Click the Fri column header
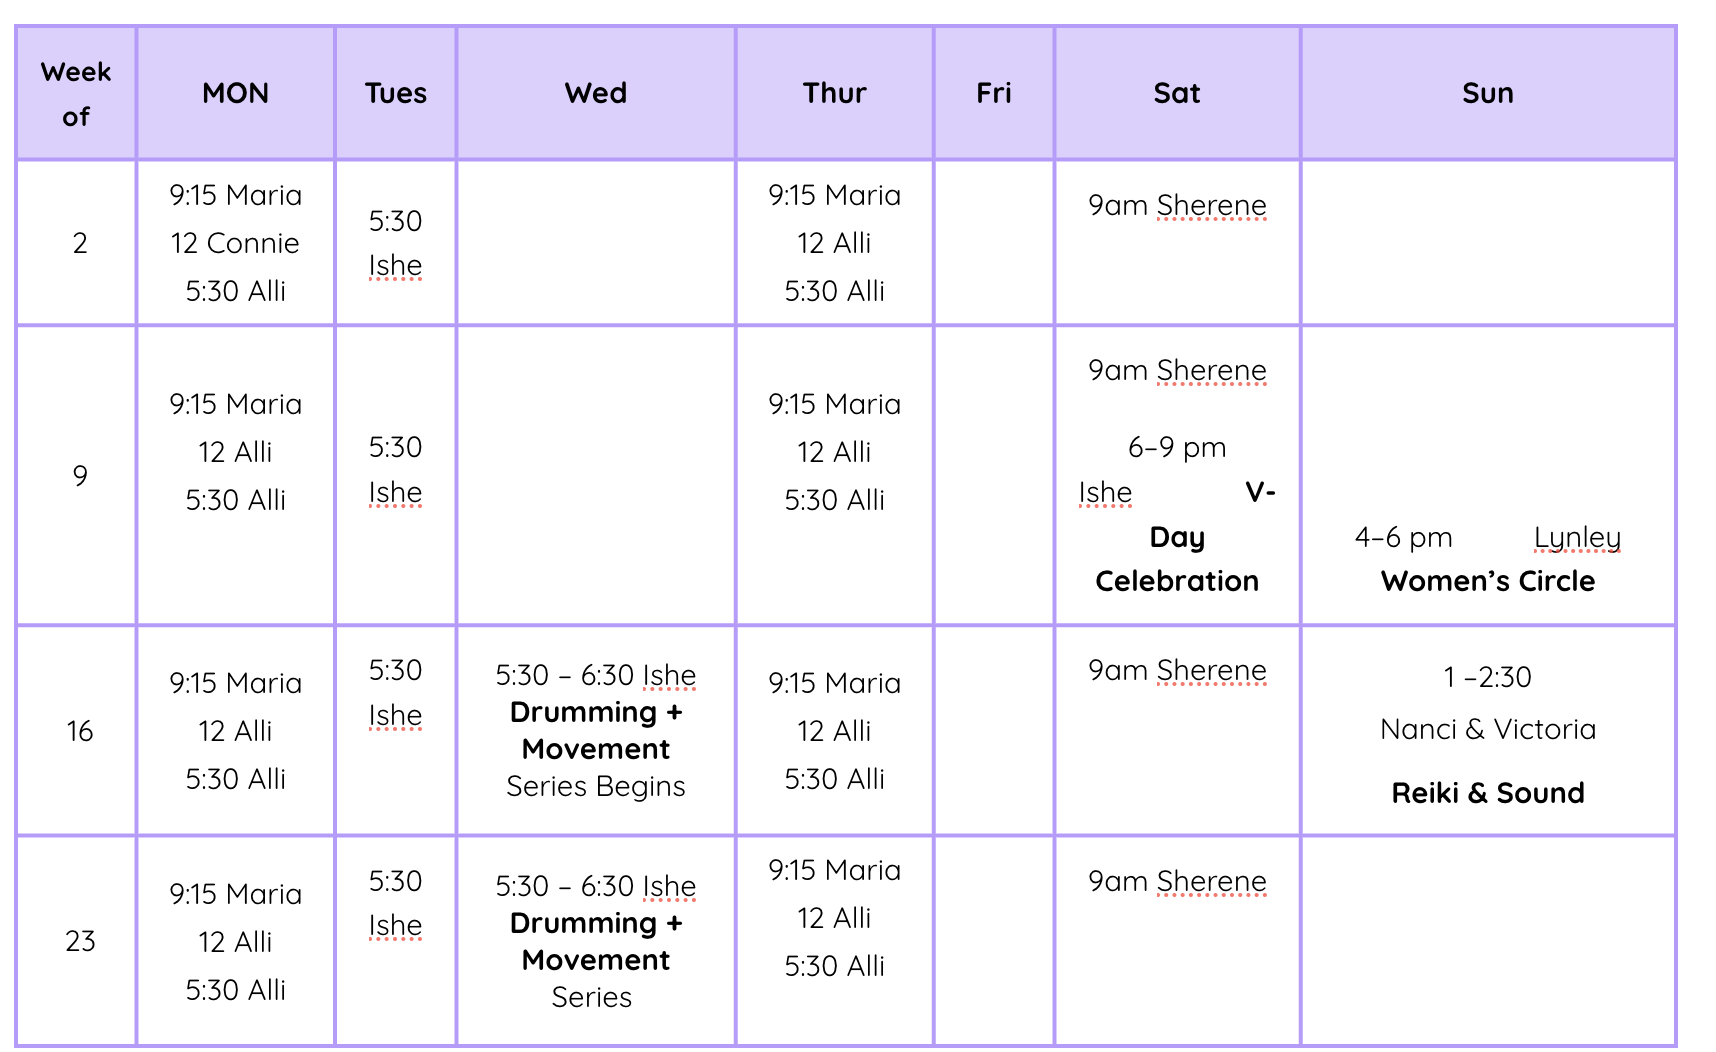Image resolution: width=1716 pixels, height=1052 pixels. pyautogui.click(x=993, y=93)
